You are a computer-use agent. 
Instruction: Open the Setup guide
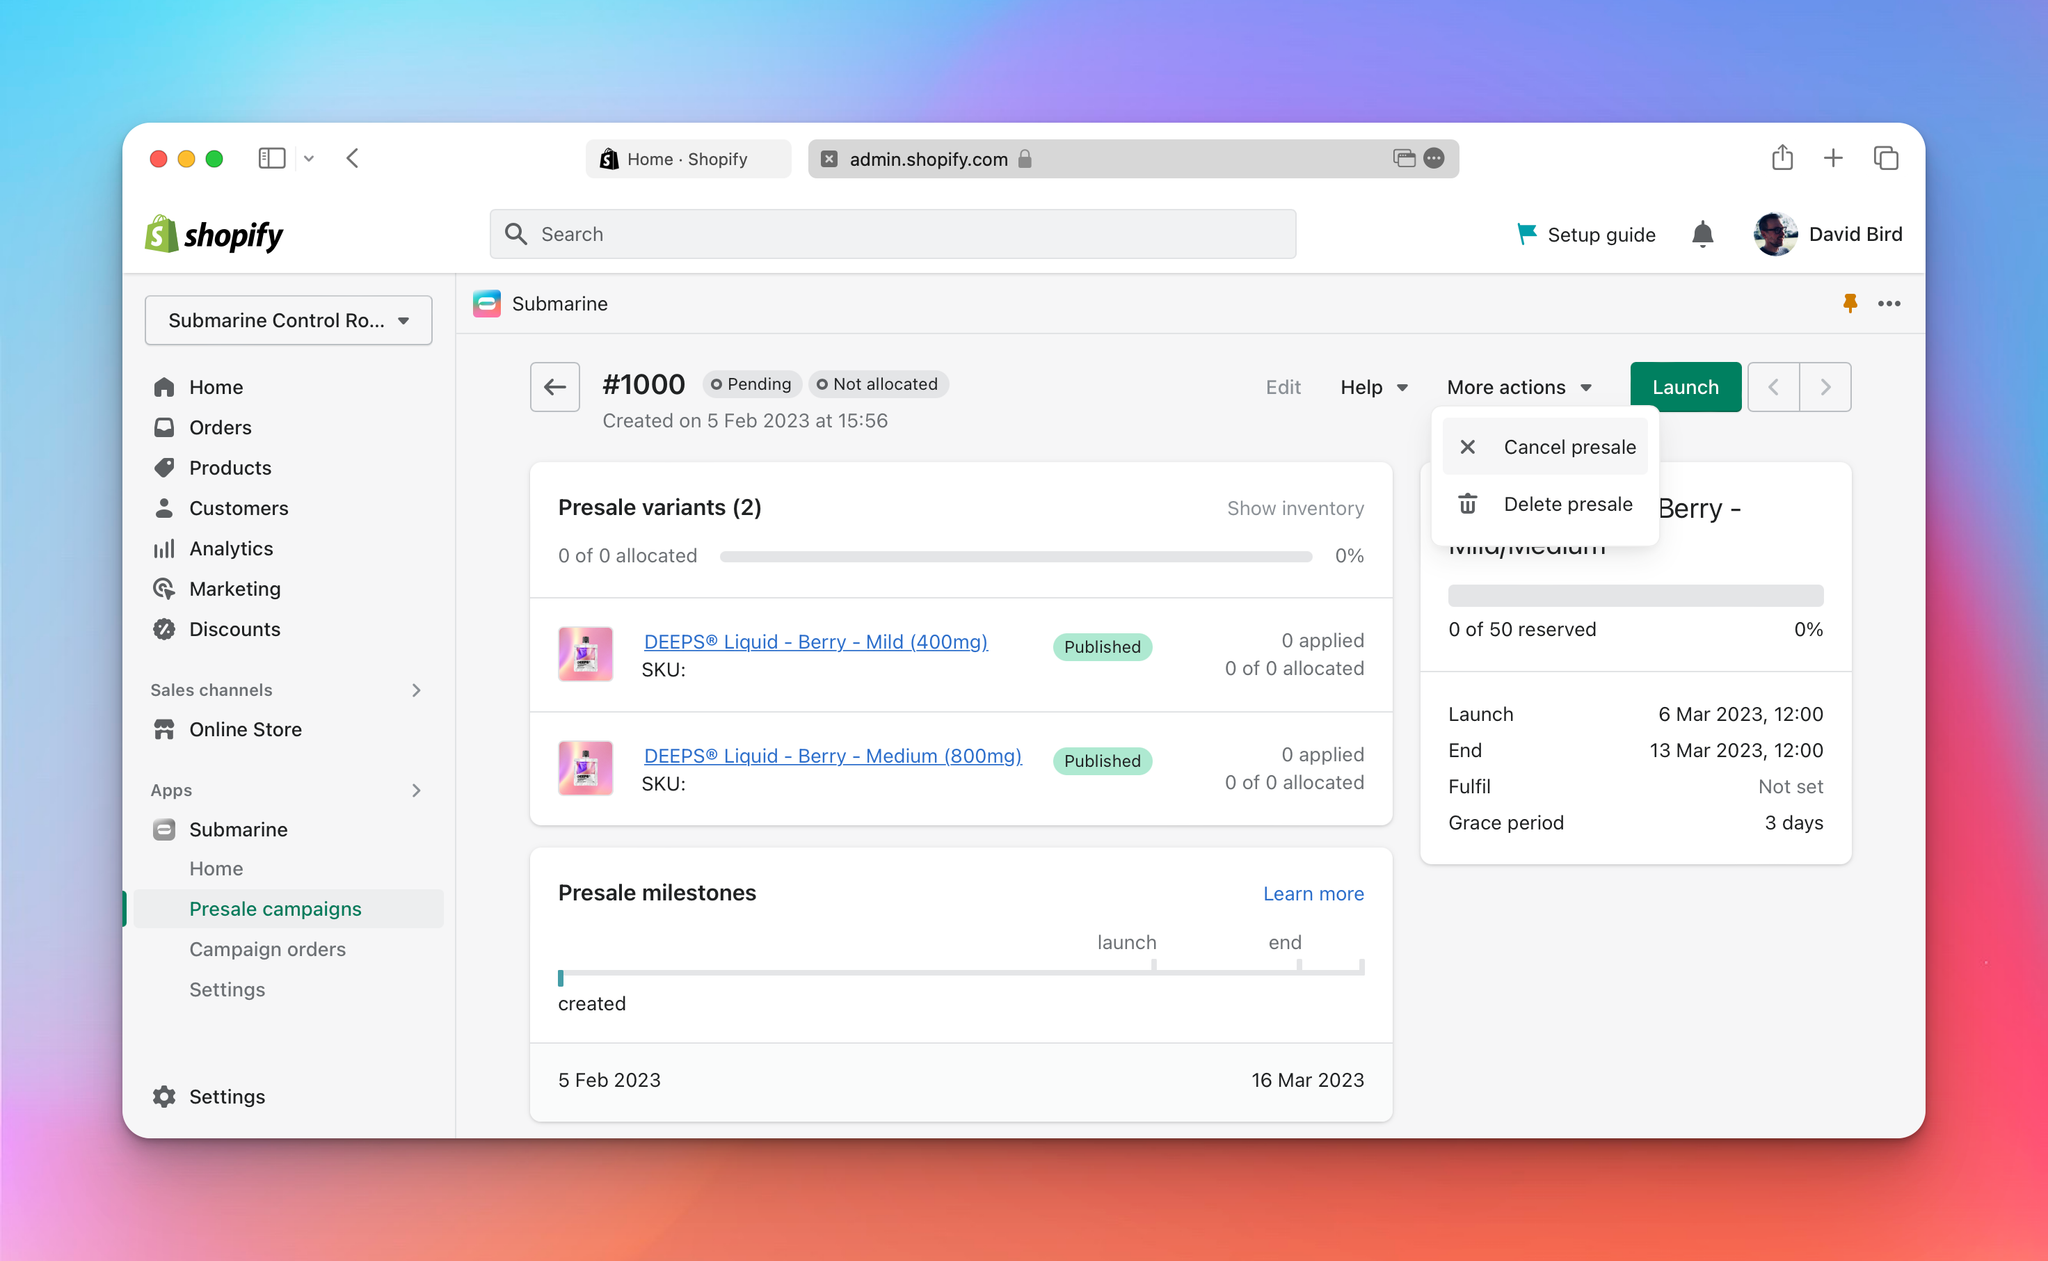pyautogui.click(x=1586, y=234)
